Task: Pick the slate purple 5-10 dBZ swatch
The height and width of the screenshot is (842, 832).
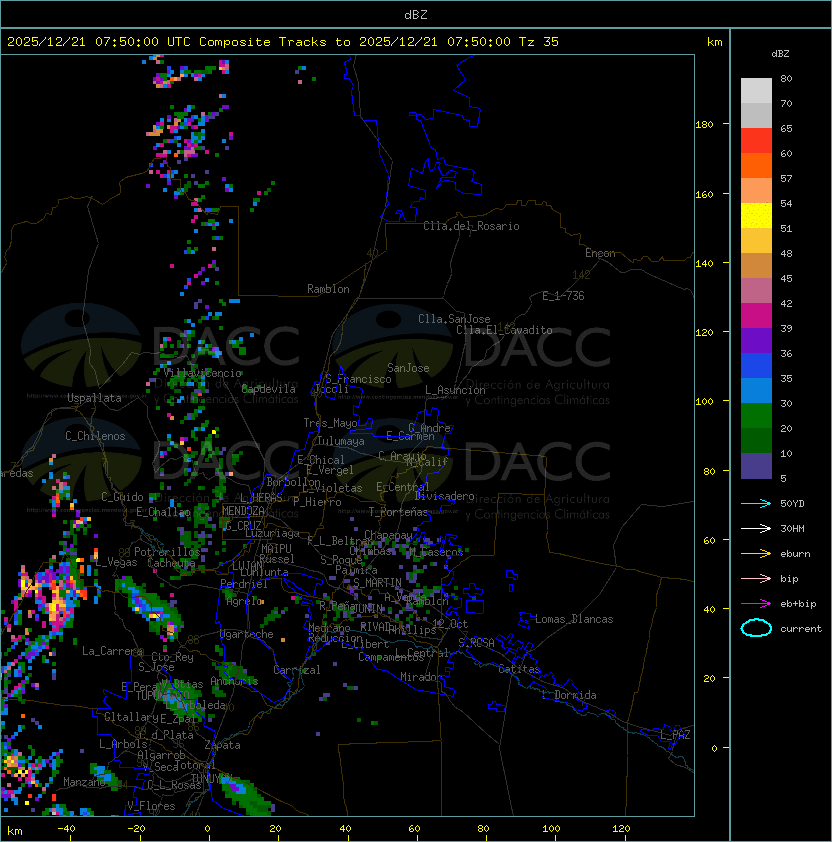Action: point(756,465)
